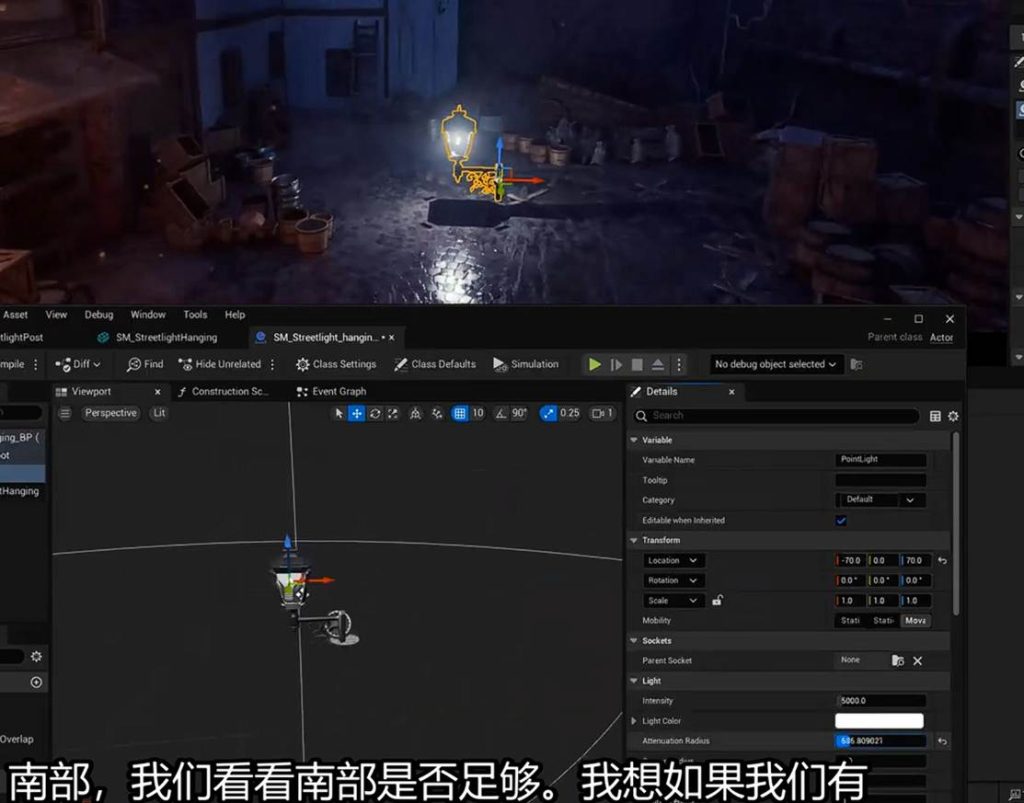Expand the Light Color property arrow

[x=633, y=721]
